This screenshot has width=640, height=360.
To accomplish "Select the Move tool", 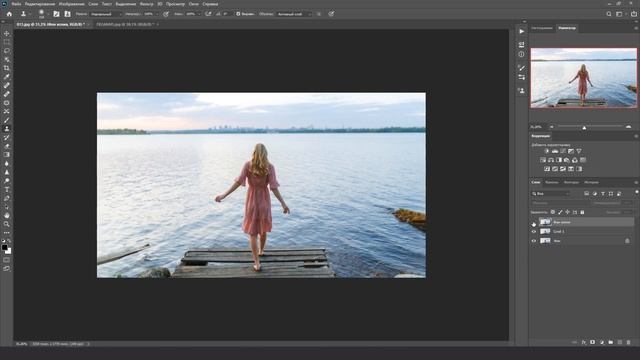I will tap(7, 33).
